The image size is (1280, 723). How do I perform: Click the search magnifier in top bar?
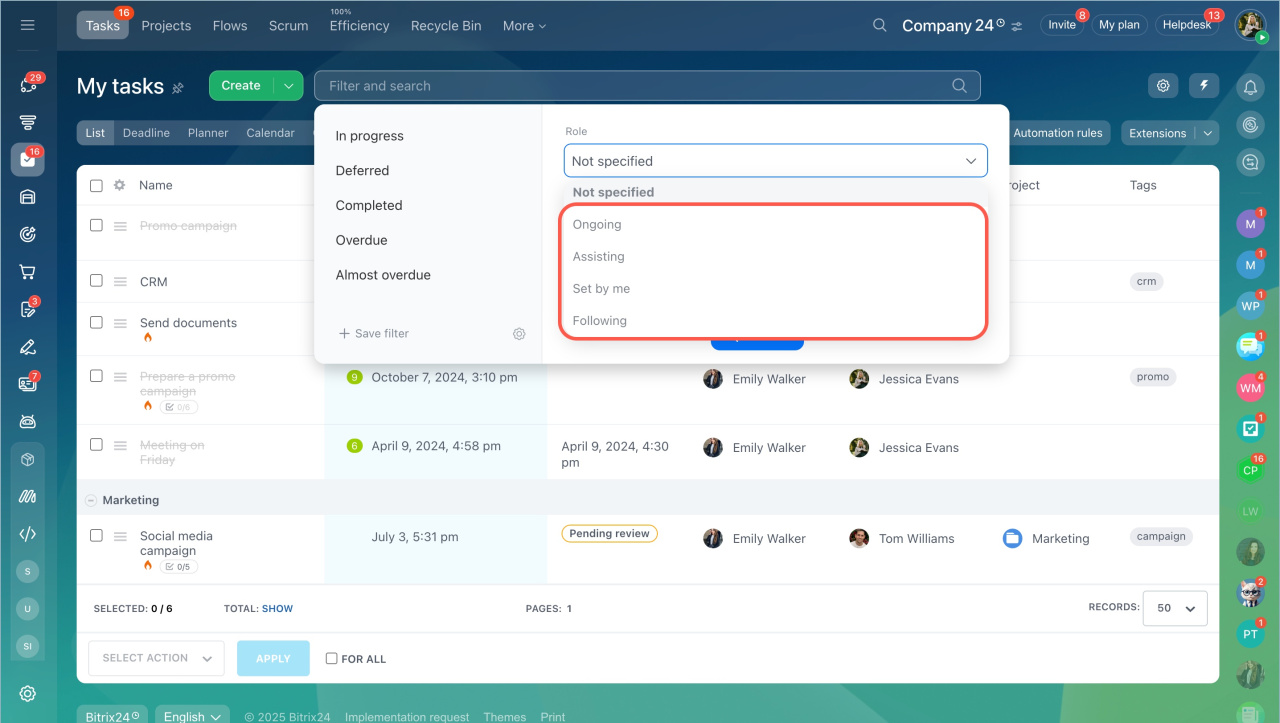coord(879,25)
